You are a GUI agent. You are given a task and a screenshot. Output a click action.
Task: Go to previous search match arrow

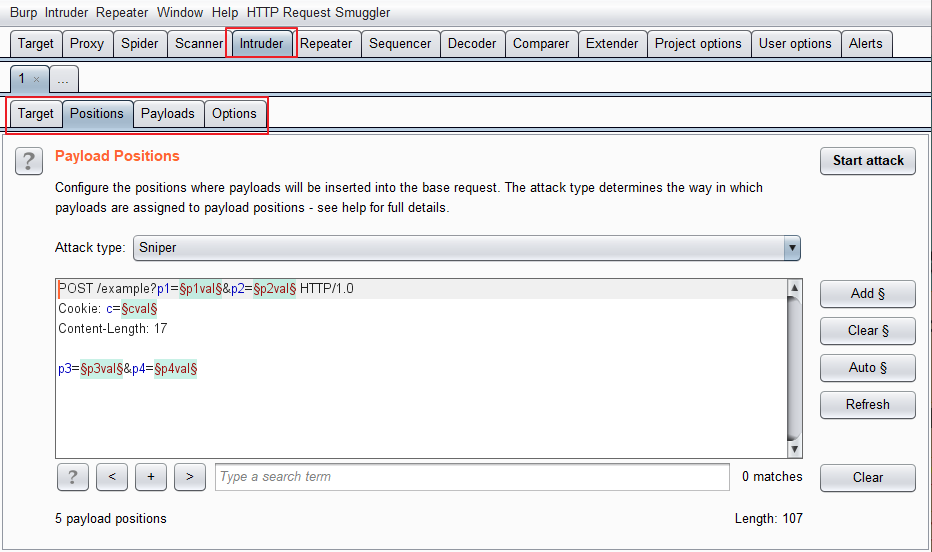112,477
